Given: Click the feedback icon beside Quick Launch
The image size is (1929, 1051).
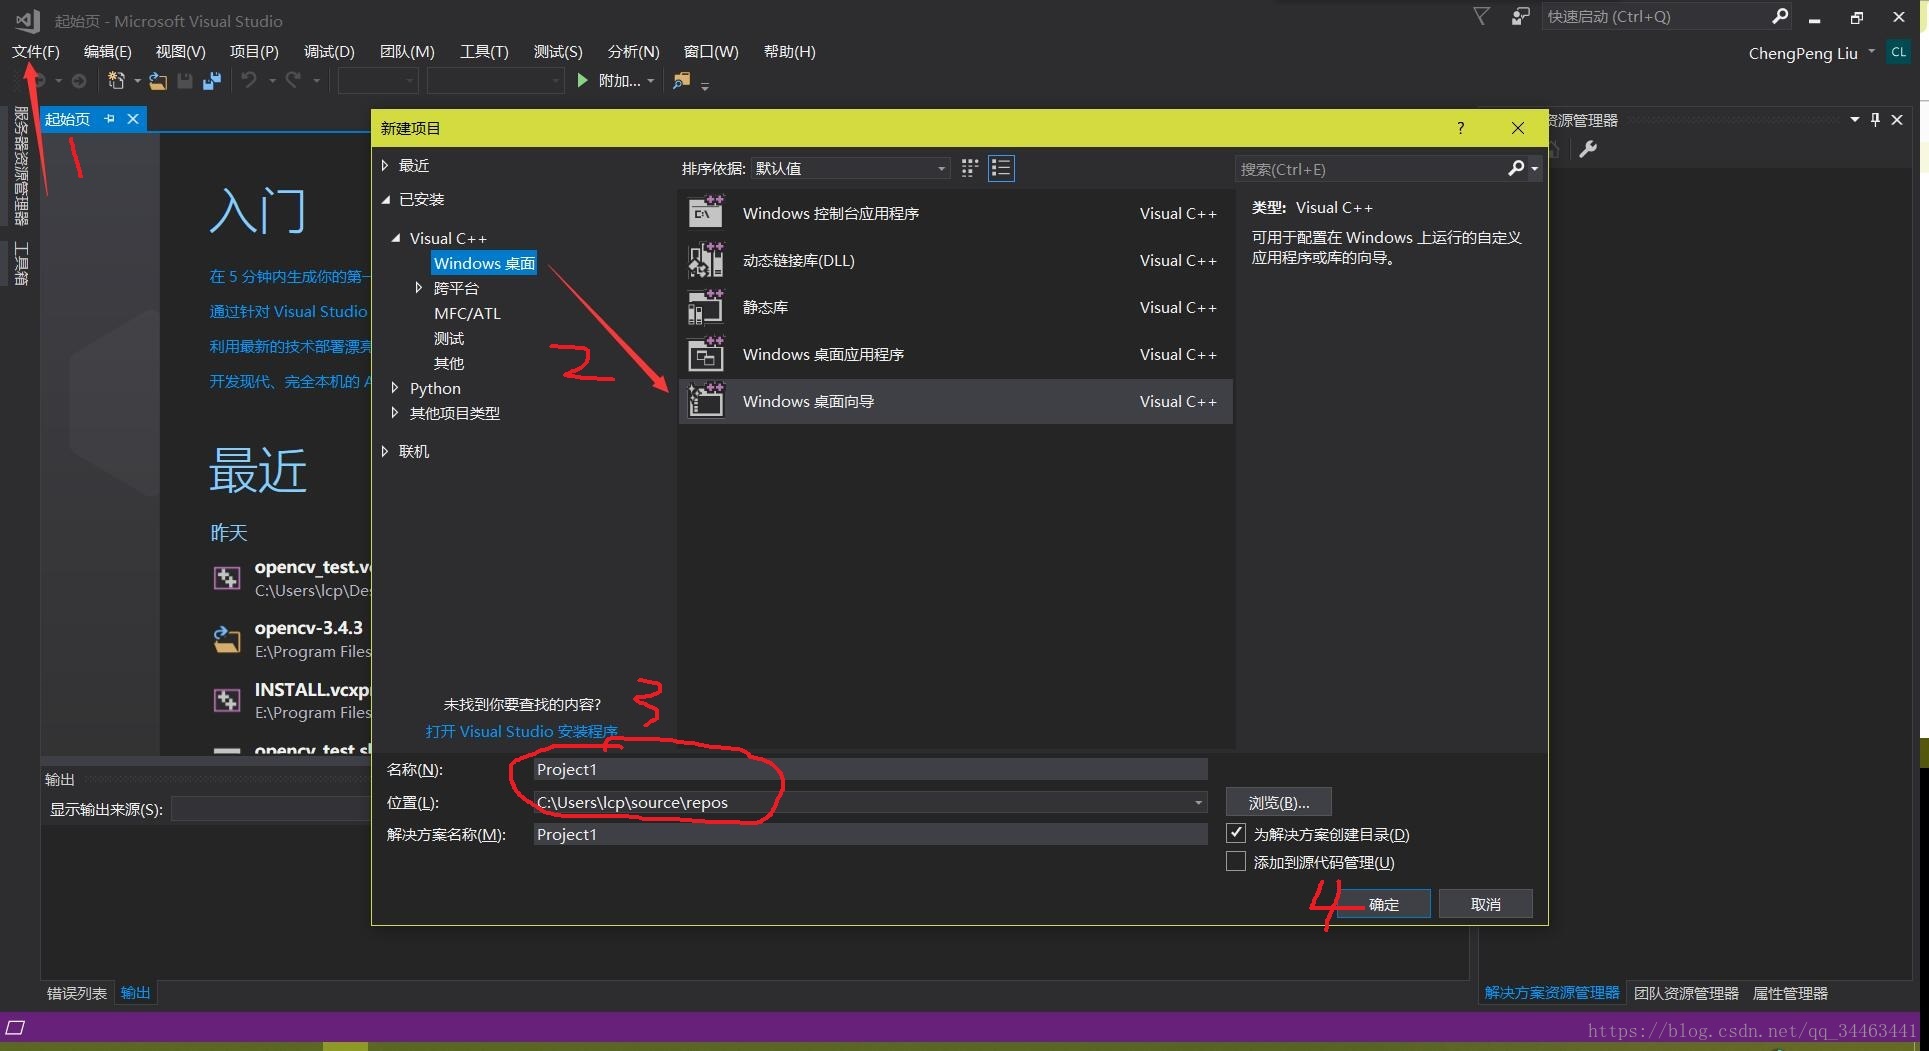Looking at the screenshot, I should tap(1520, 16).
